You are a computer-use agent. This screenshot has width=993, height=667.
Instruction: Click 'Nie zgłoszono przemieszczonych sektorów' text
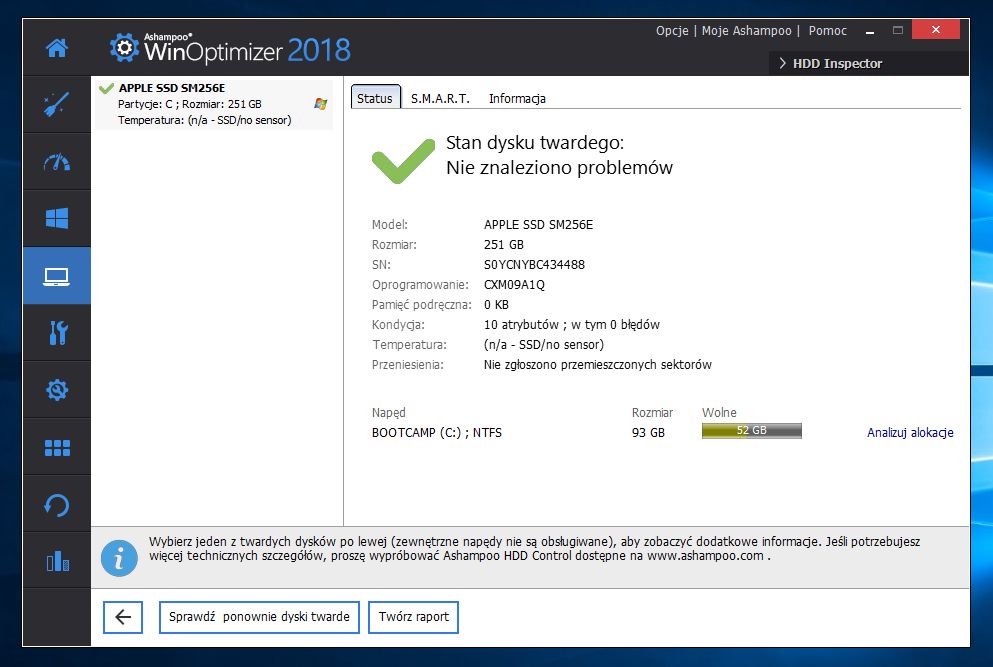point(597,365)
